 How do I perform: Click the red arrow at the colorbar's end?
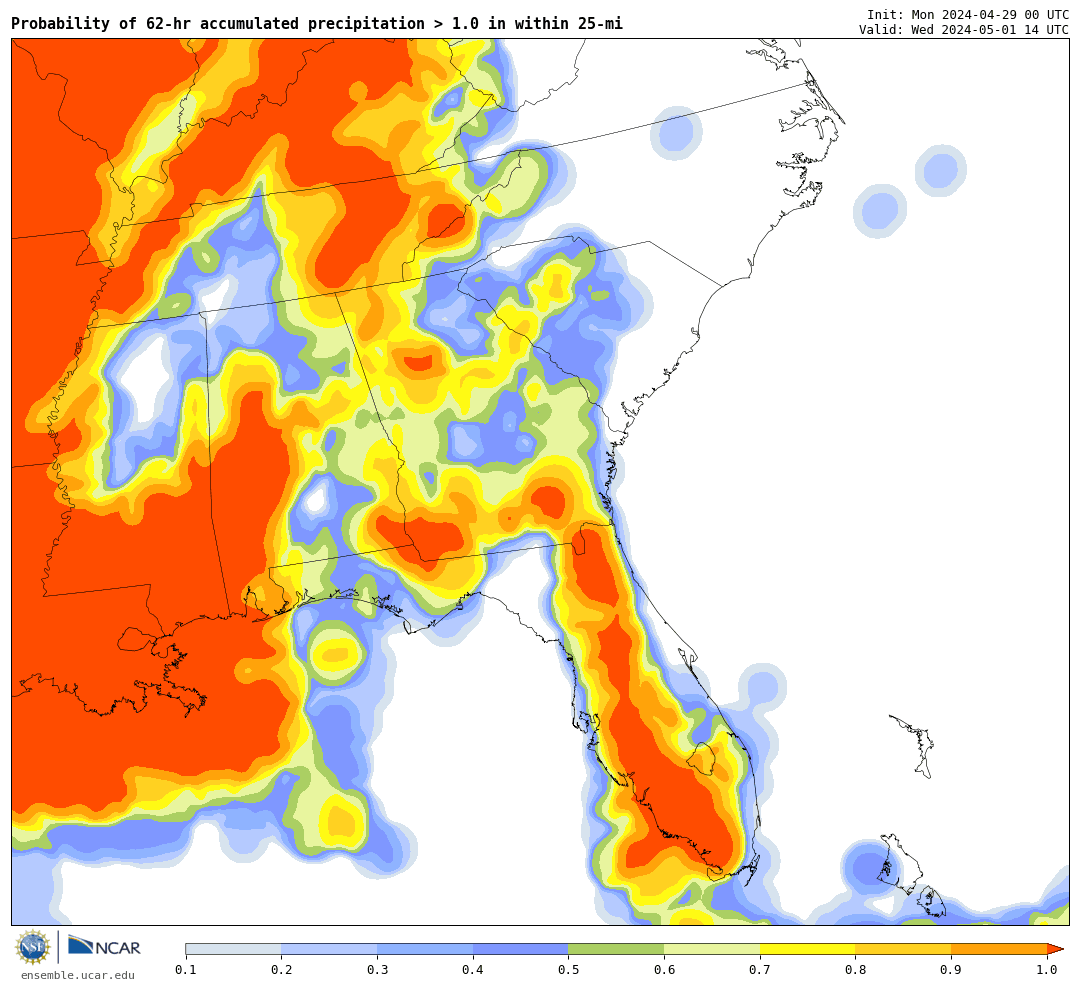click(1055, 949)
